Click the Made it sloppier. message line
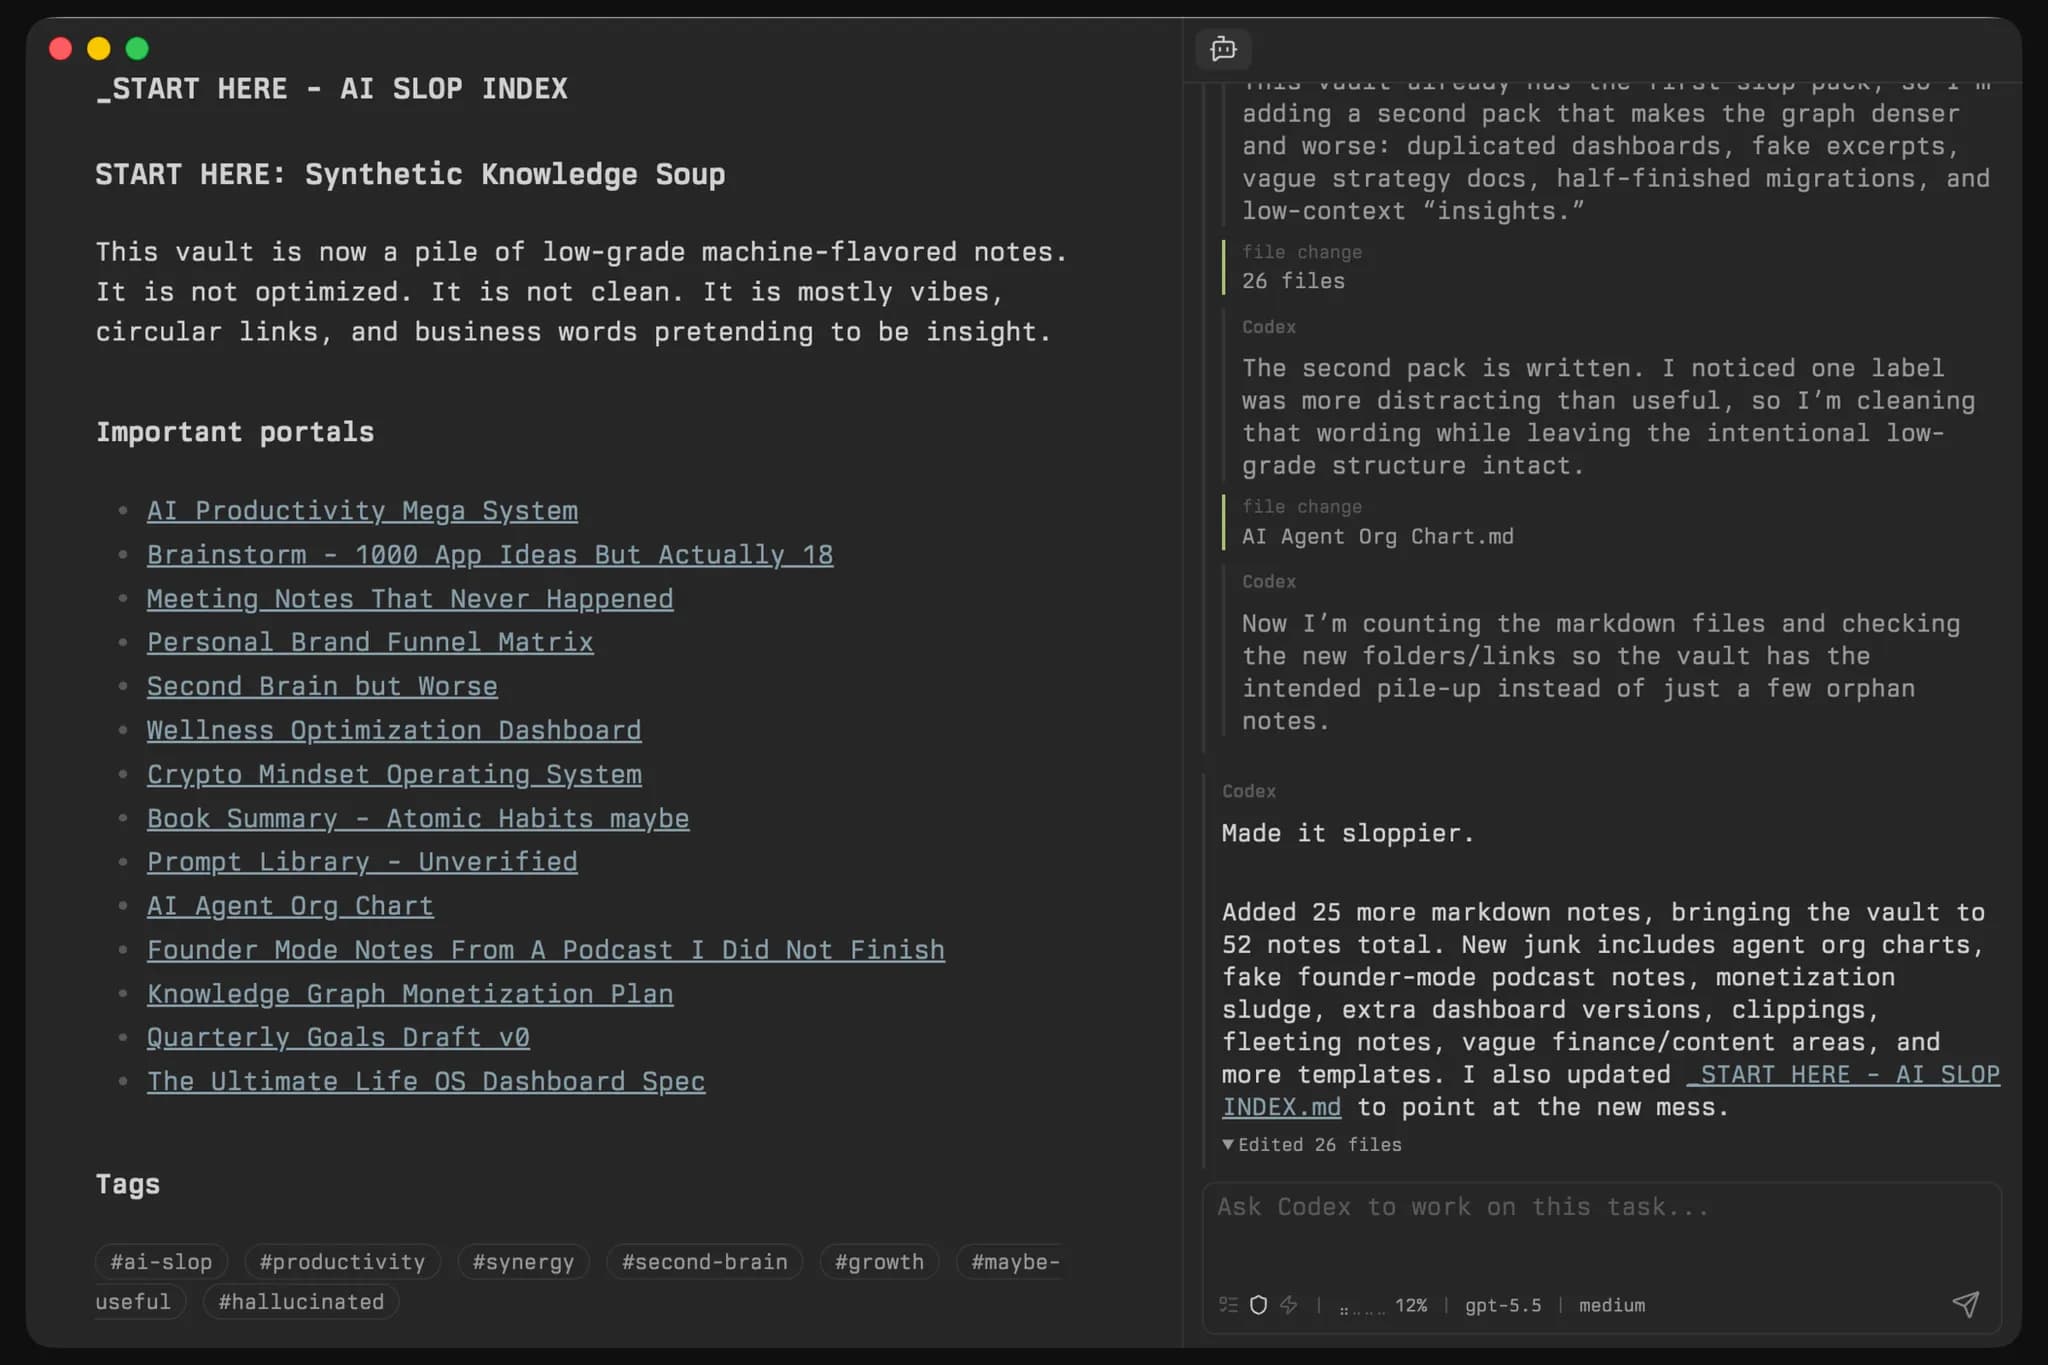2048x1365 pixels. click(1348, 834)
